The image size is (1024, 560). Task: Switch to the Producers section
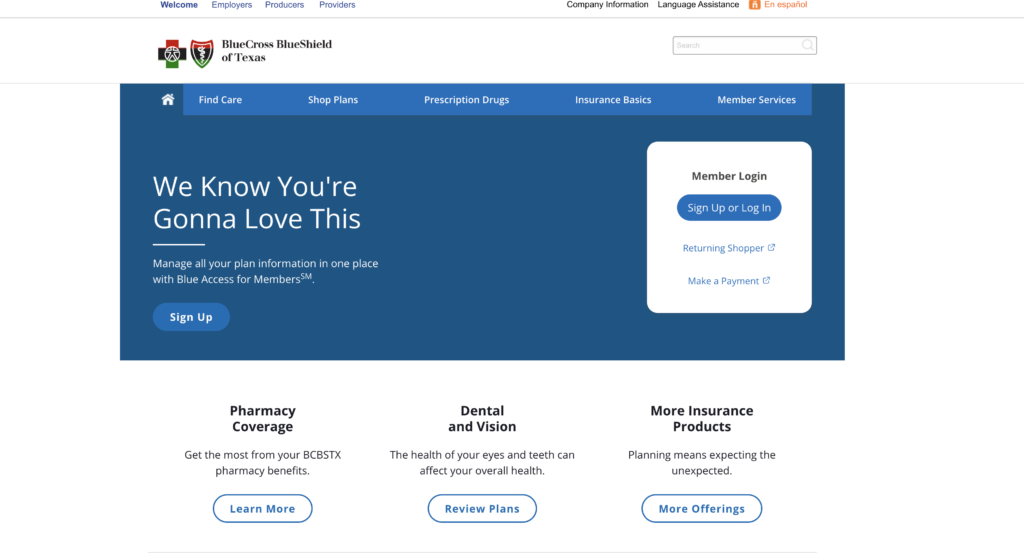click(284, 5)
